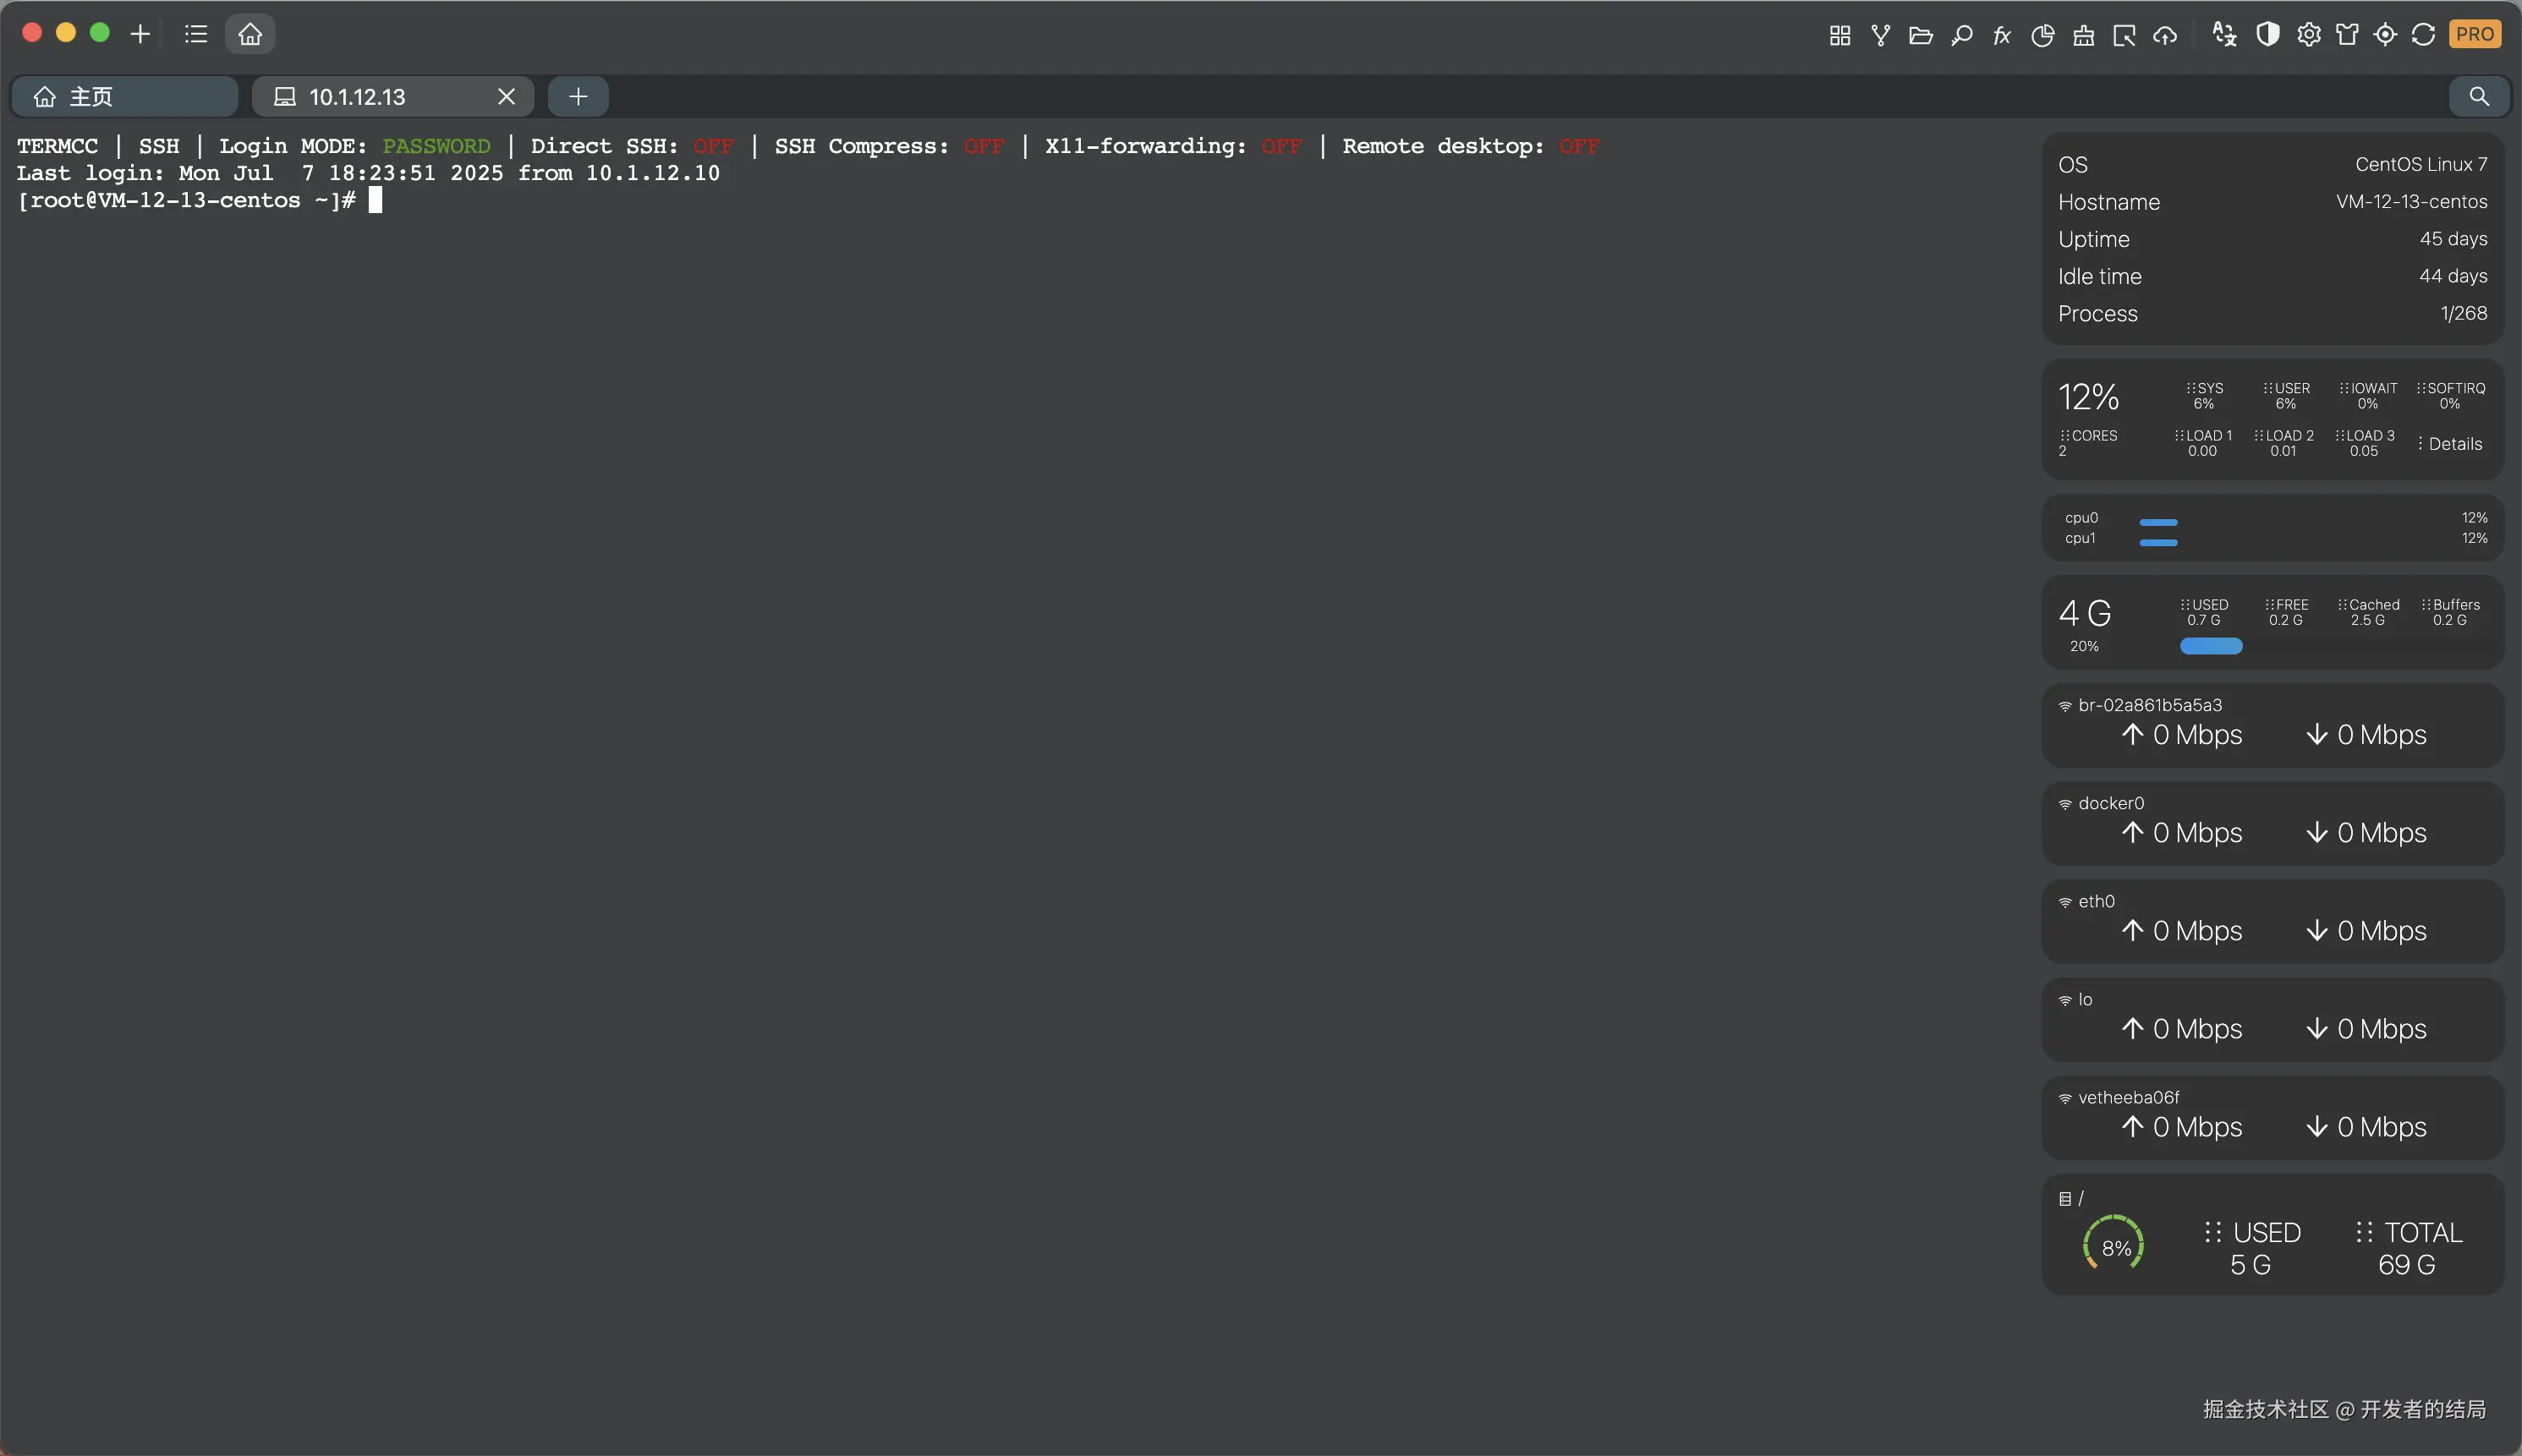The height and width of the screenshot is (1456, 2522).
Task: Open the session list menu icon
Action: (196, 34)
